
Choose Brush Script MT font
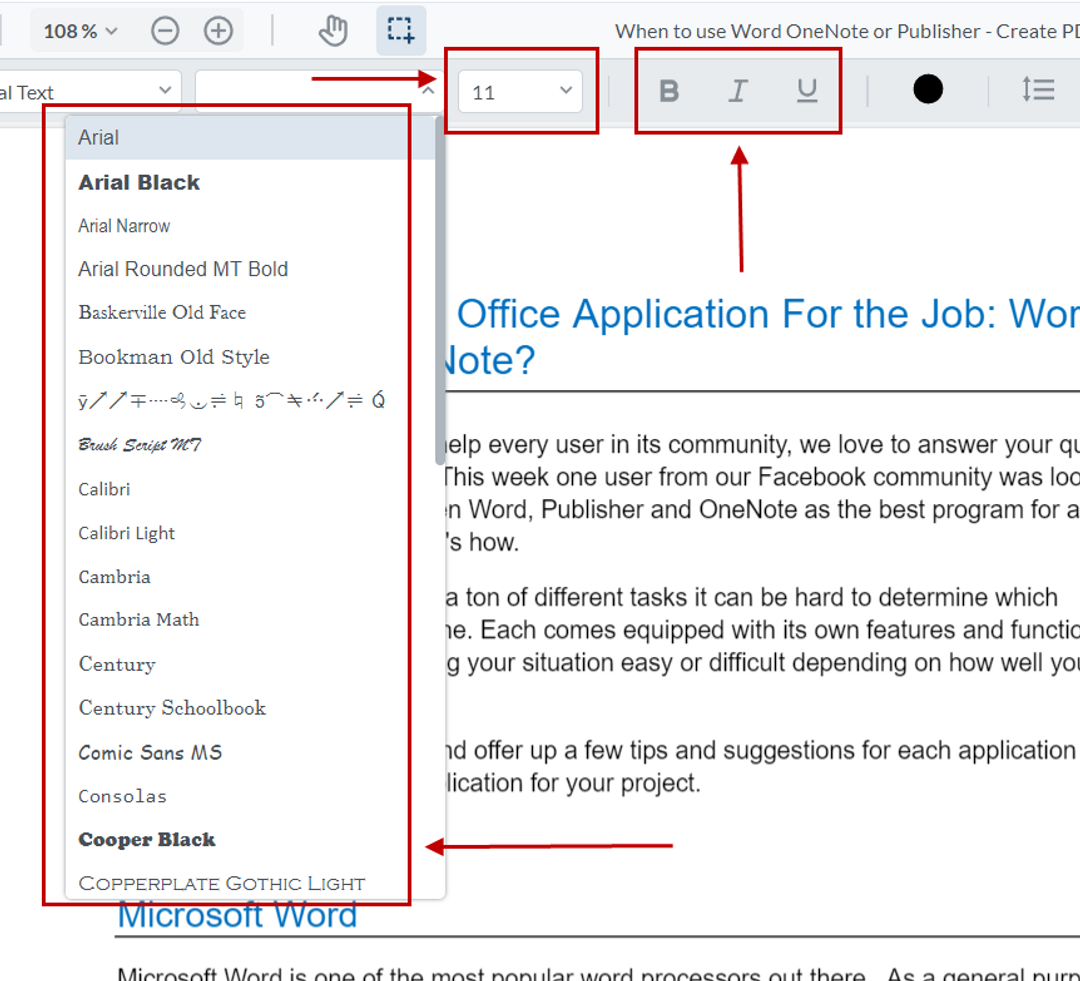coord(250,444)
